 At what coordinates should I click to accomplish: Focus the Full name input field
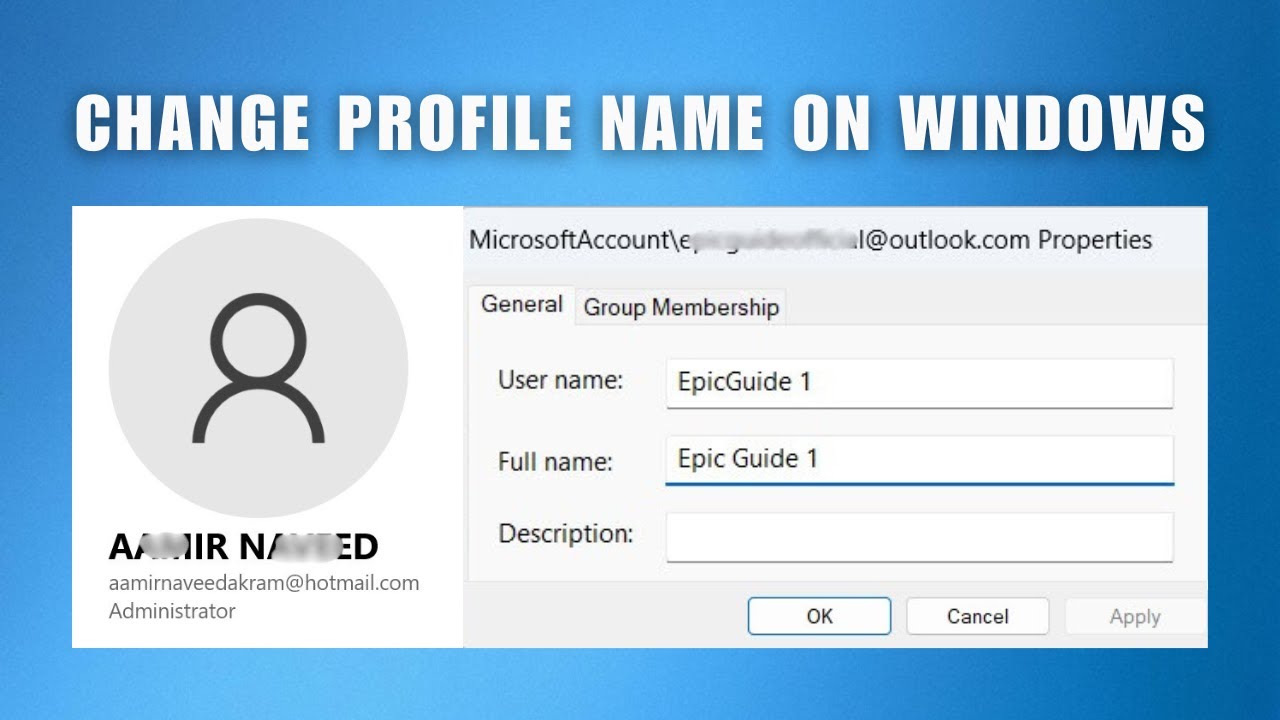click(x=919, y=459)
